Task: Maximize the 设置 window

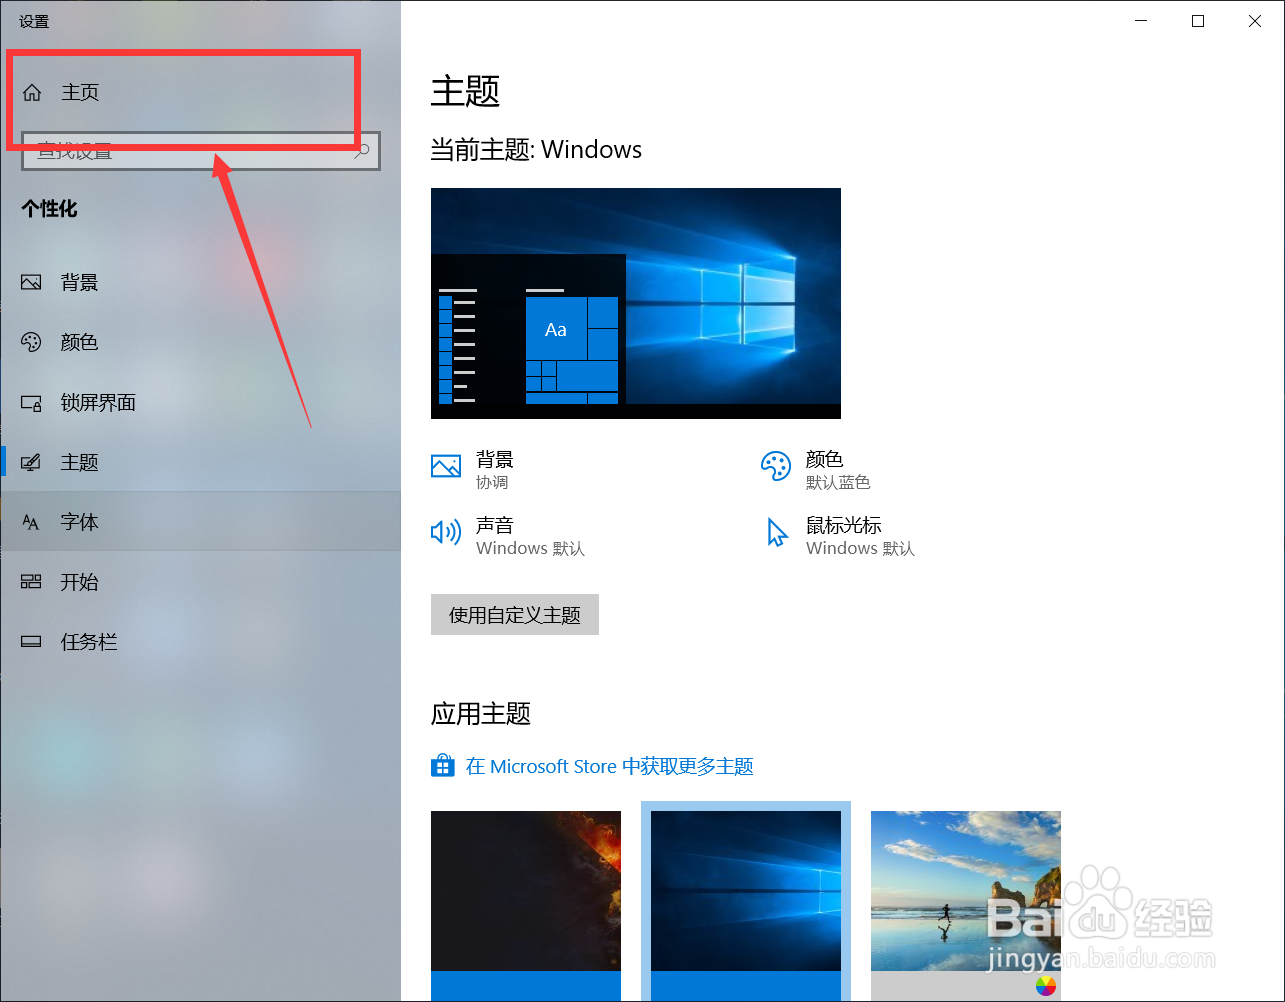Action: tap(1198, 21)
